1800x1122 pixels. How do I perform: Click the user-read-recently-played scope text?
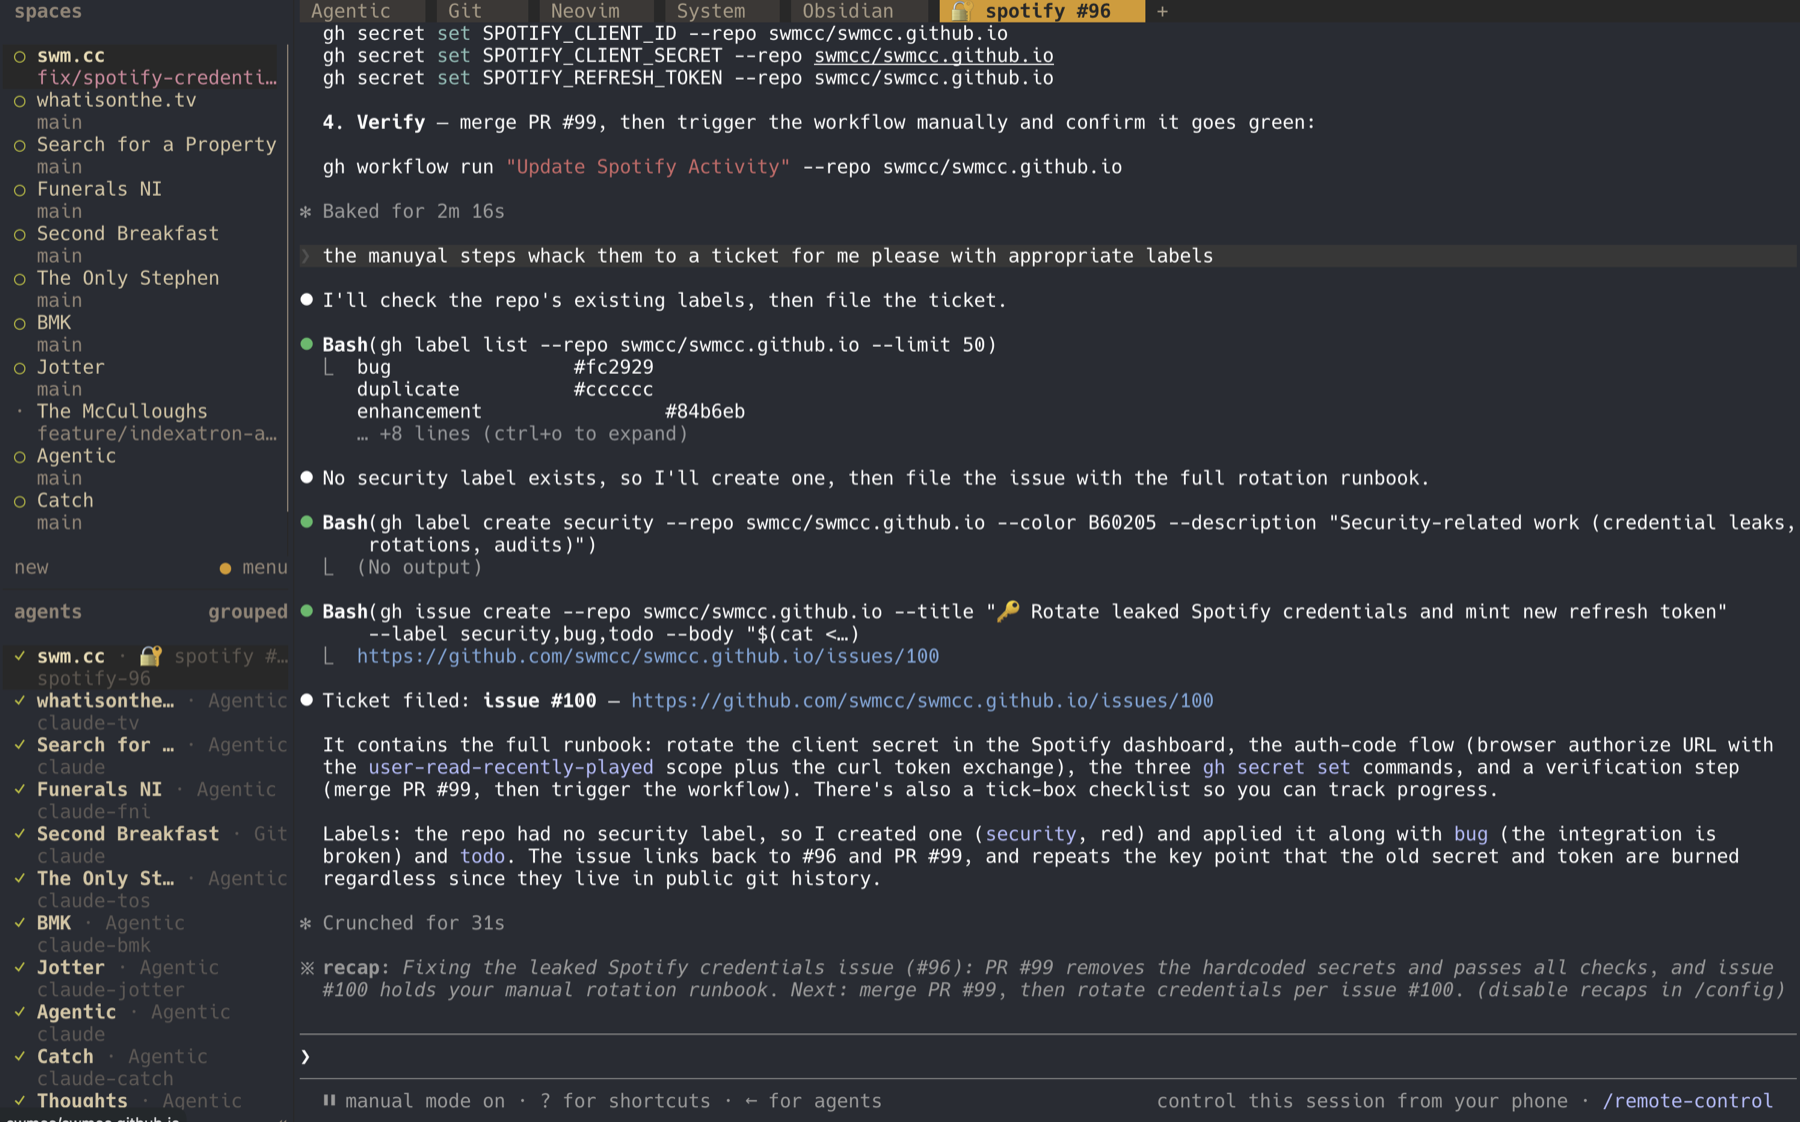(x=511, y=767)
